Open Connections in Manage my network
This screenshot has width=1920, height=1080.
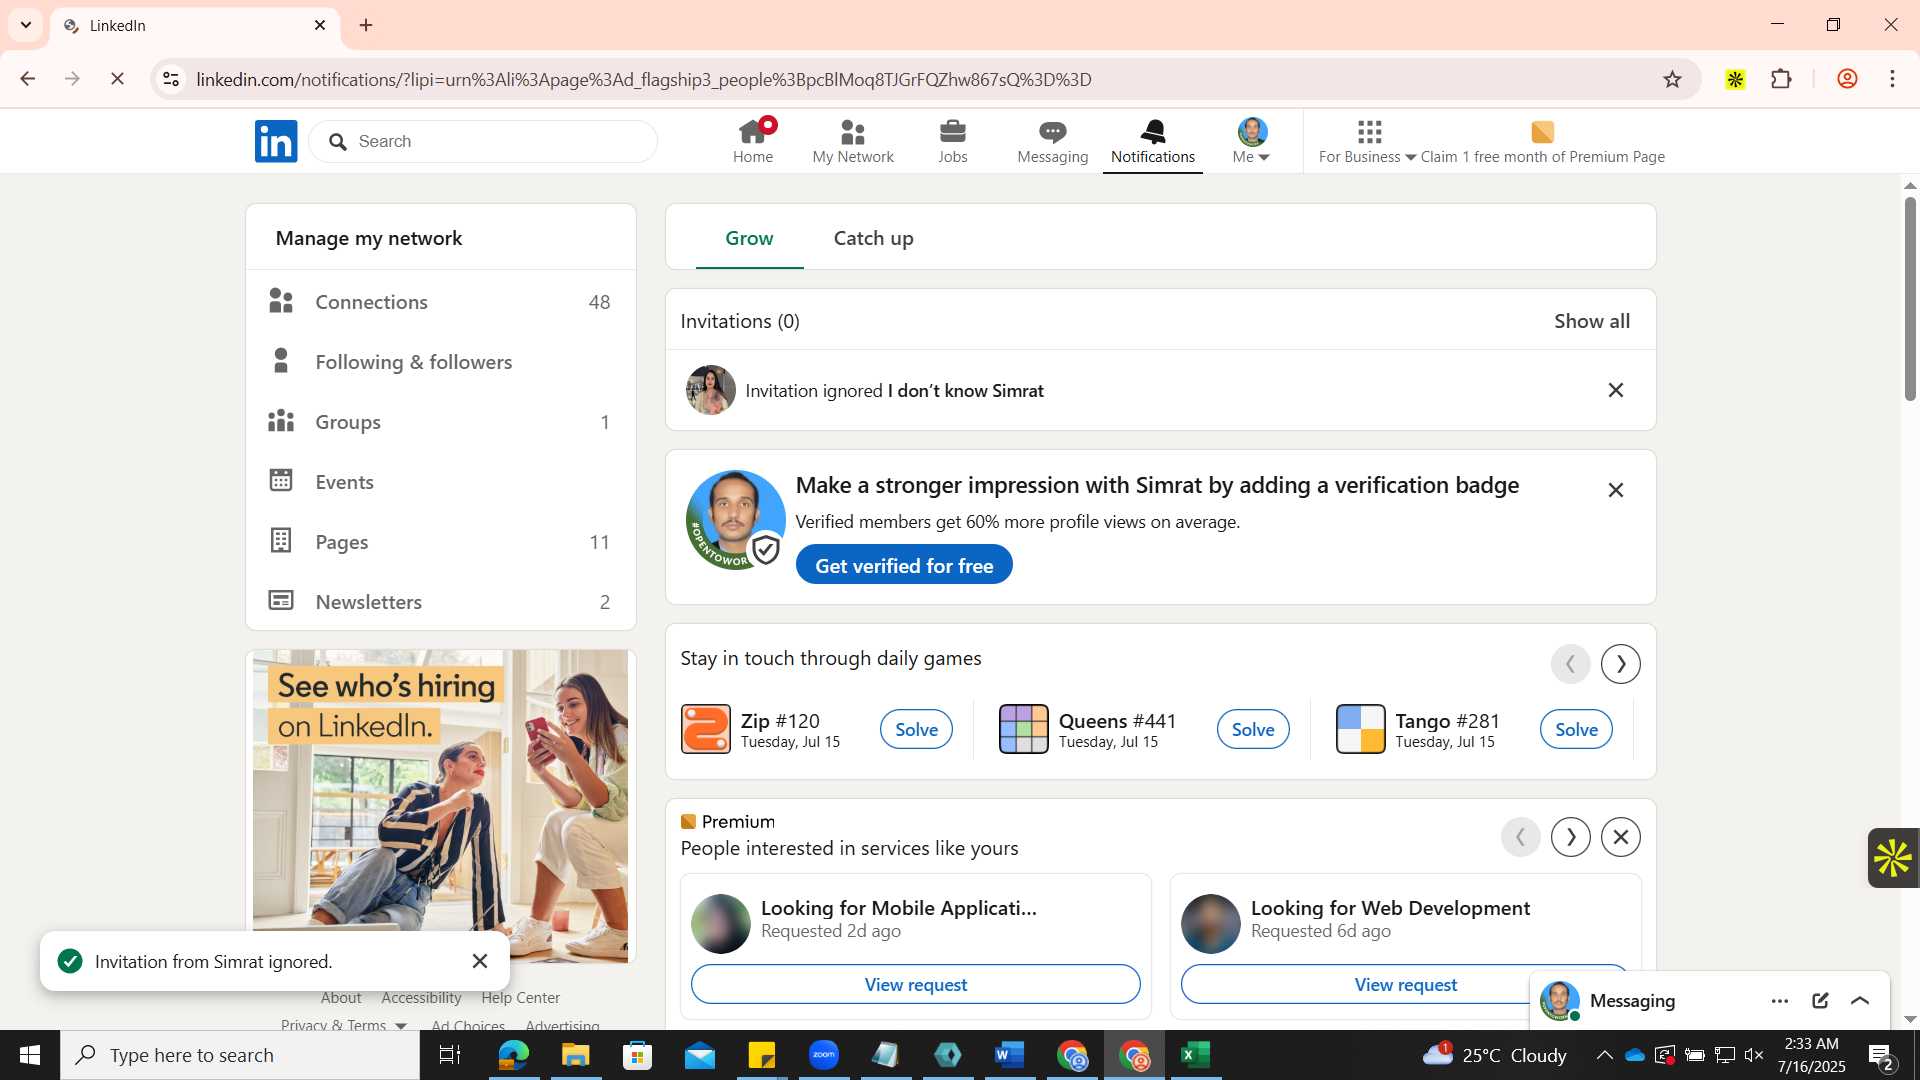pos(440,302)
